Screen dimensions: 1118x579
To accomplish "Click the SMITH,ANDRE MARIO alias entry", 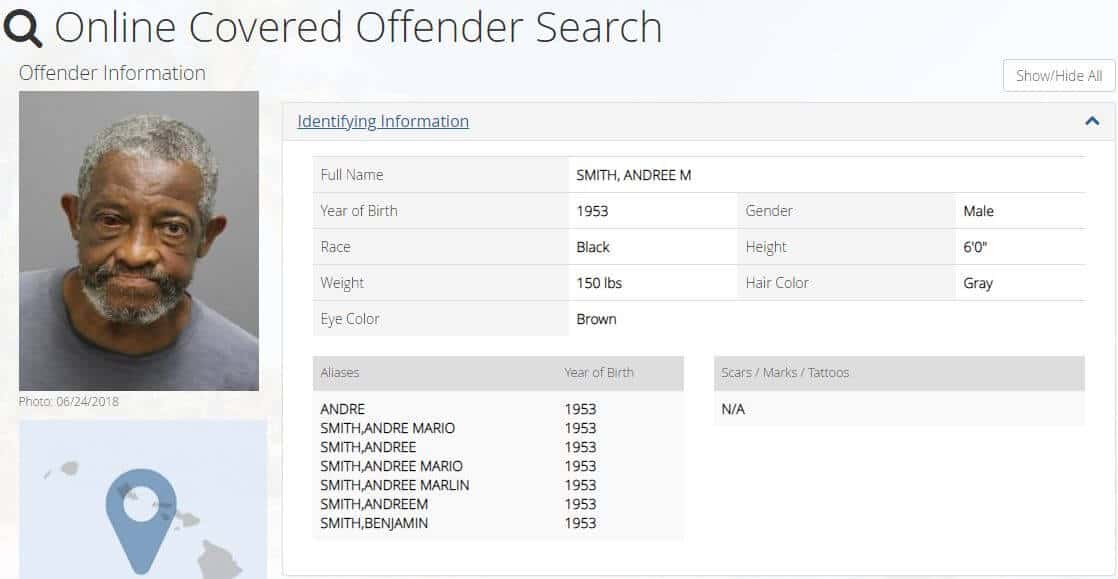I will [387, 428].
